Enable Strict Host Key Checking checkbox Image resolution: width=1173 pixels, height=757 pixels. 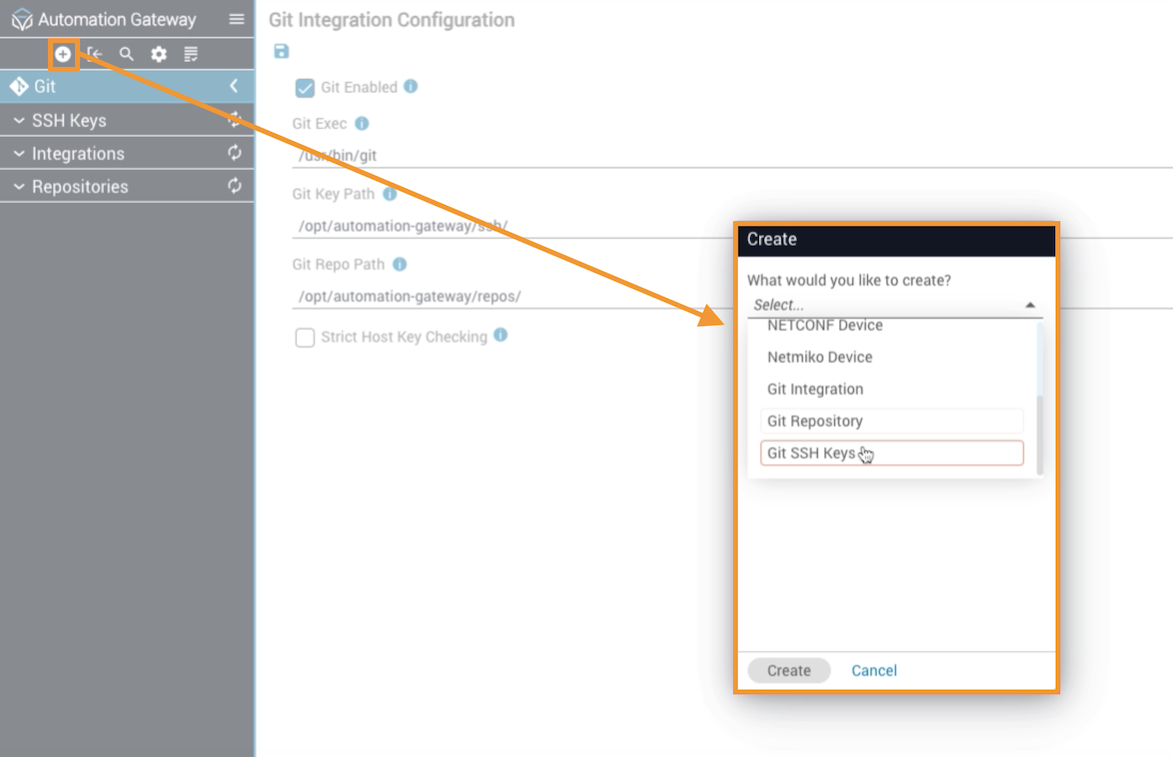pos(305,337)
